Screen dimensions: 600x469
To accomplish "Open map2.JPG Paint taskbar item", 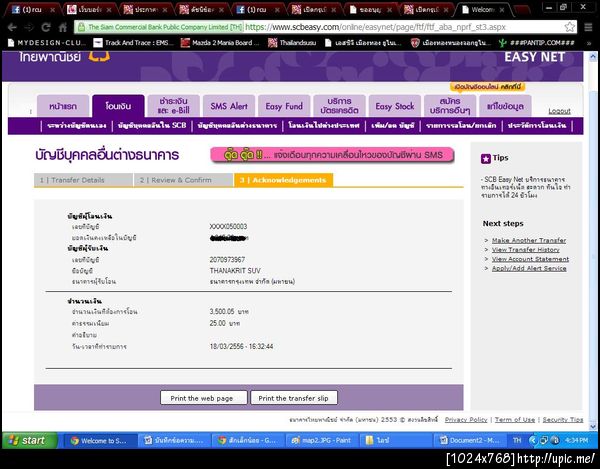I will click(x=322, y=440).
